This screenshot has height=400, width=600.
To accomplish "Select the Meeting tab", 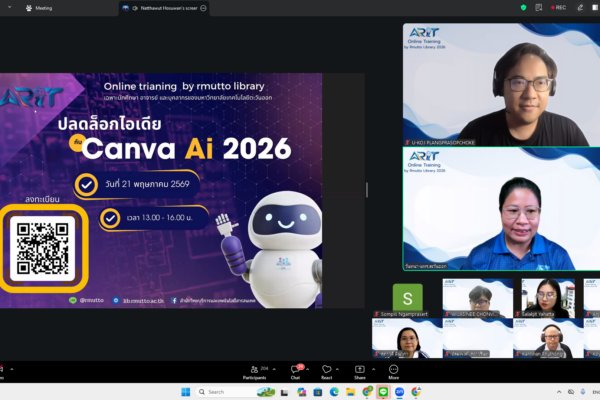I will (39, 8).
